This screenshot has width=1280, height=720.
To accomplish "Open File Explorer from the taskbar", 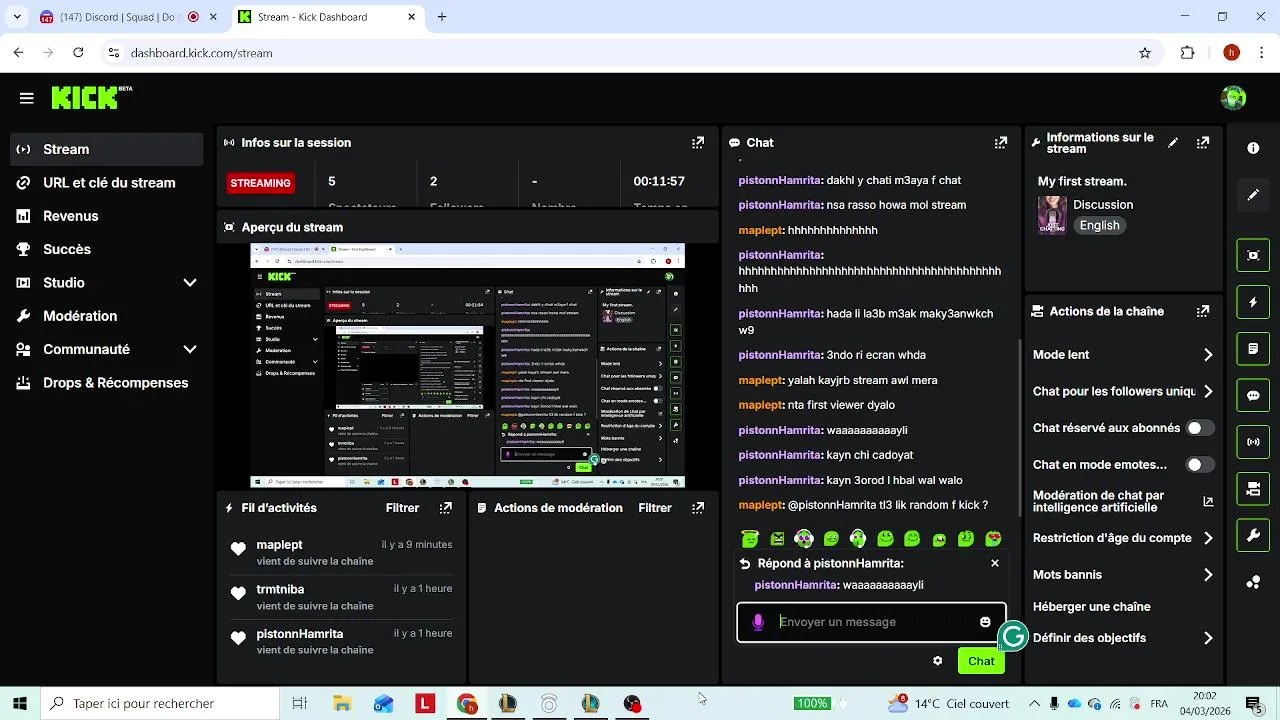I will (x=342, y=704).
